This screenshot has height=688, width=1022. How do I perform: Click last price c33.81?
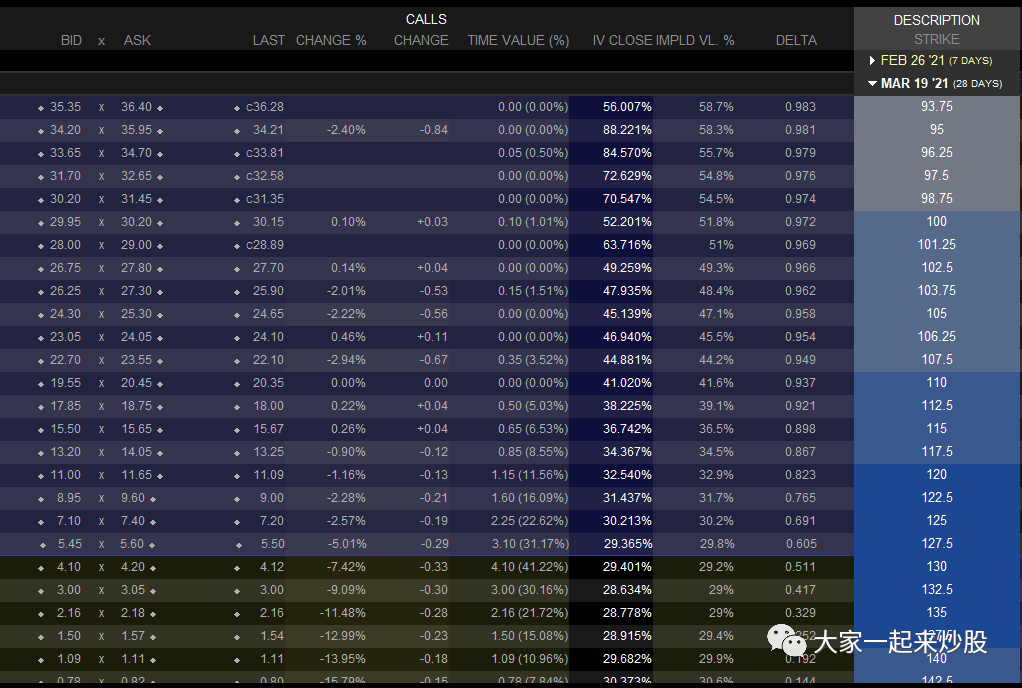tap(265, 153)
